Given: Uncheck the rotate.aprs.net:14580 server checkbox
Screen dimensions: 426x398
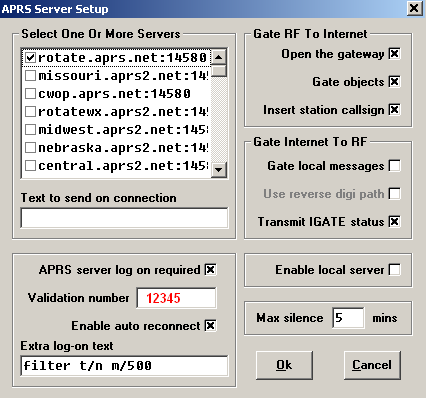Looking at the screenshot, I should point(30,58).
